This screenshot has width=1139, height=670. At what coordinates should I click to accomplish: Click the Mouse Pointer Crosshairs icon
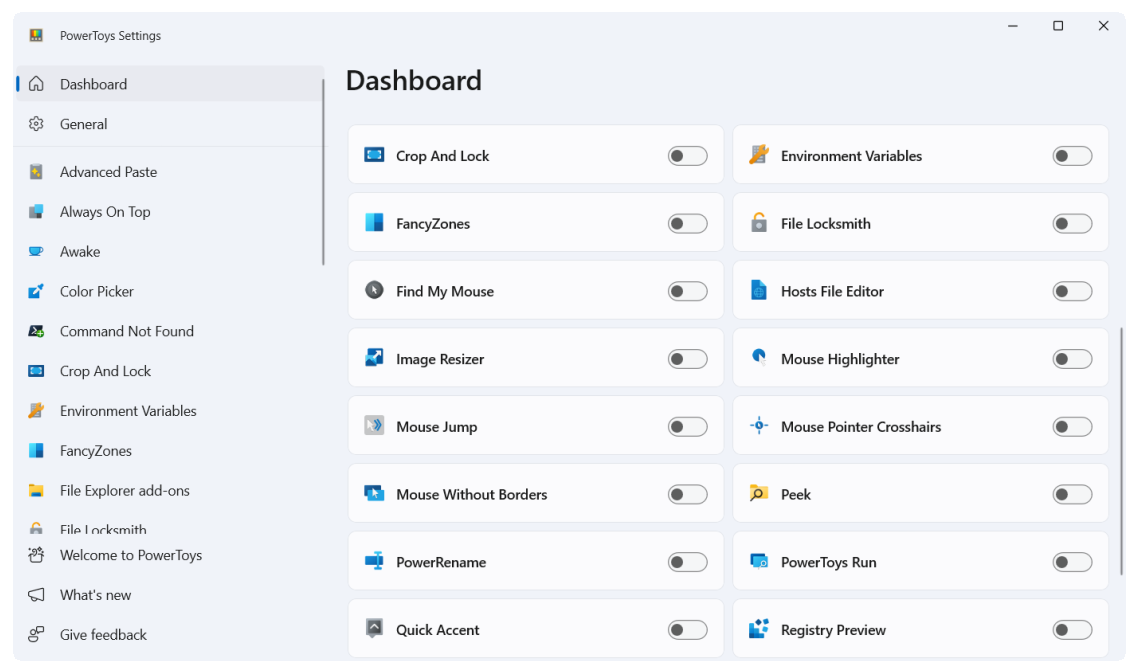[759, 426]
